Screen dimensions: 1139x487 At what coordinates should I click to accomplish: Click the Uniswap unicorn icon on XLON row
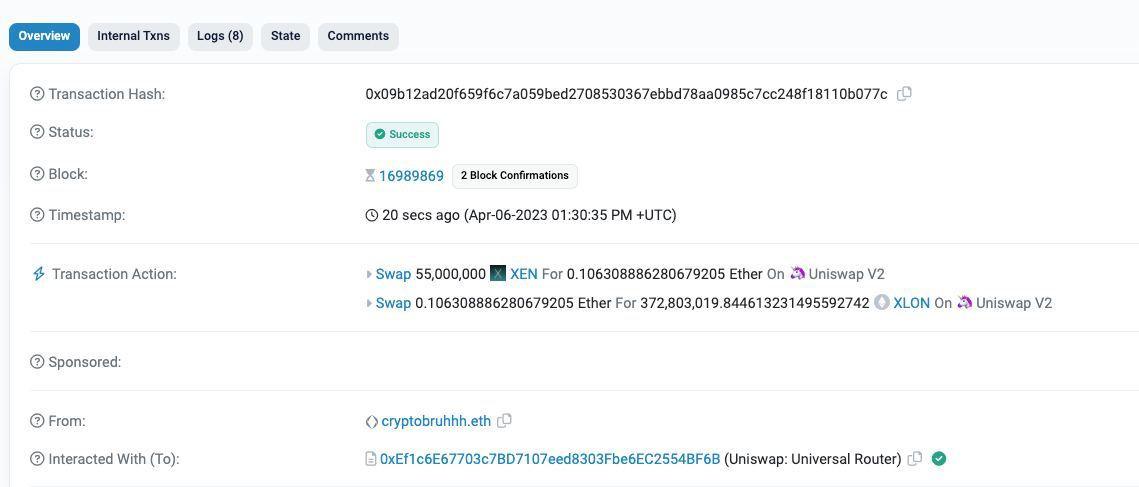(964, 302)
